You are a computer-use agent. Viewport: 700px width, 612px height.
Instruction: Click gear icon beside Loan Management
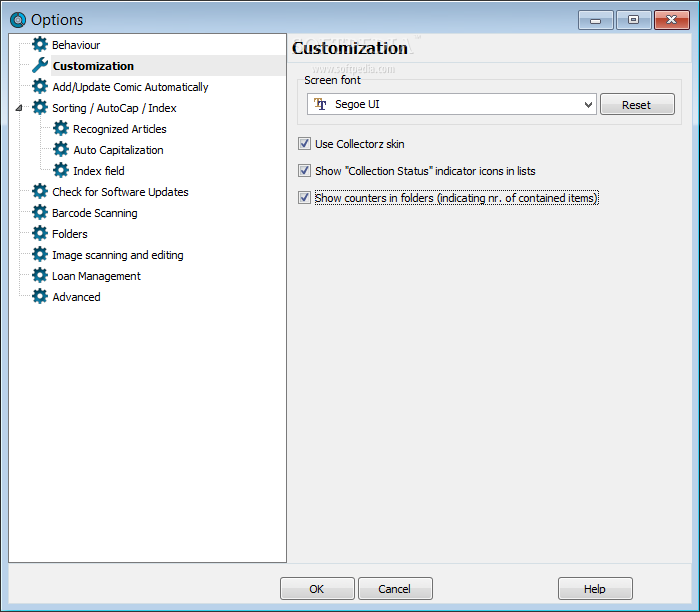tap(40, 275)
